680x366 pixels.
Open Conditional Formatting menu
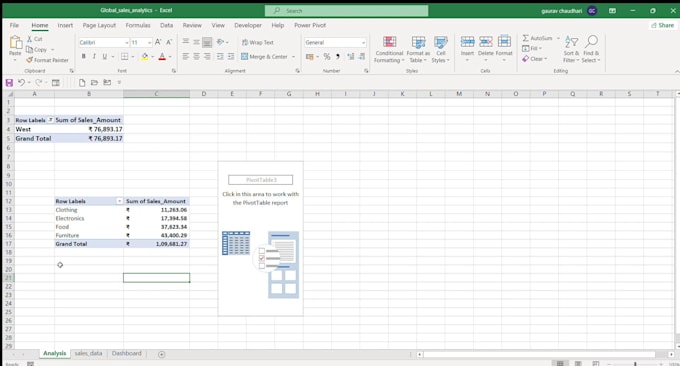pos(389,49)
